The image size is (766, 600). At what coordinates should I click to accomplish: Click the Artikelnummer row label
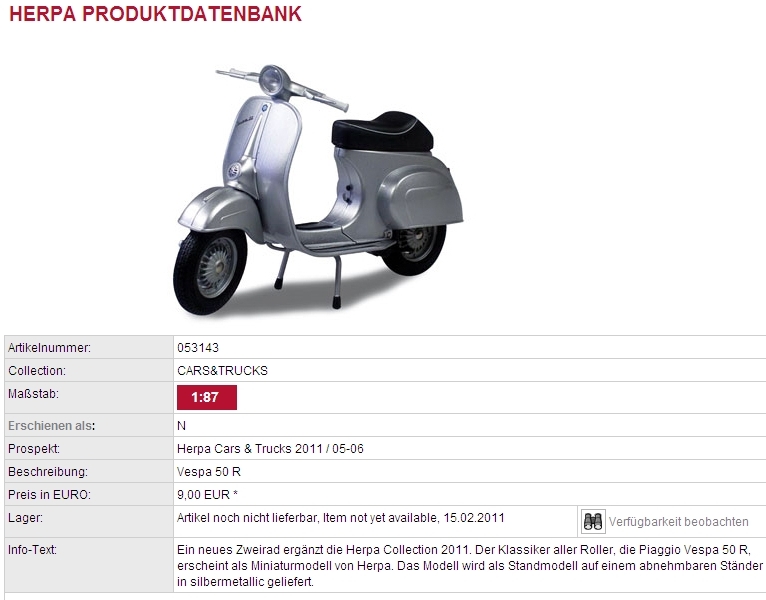[49, 348]
